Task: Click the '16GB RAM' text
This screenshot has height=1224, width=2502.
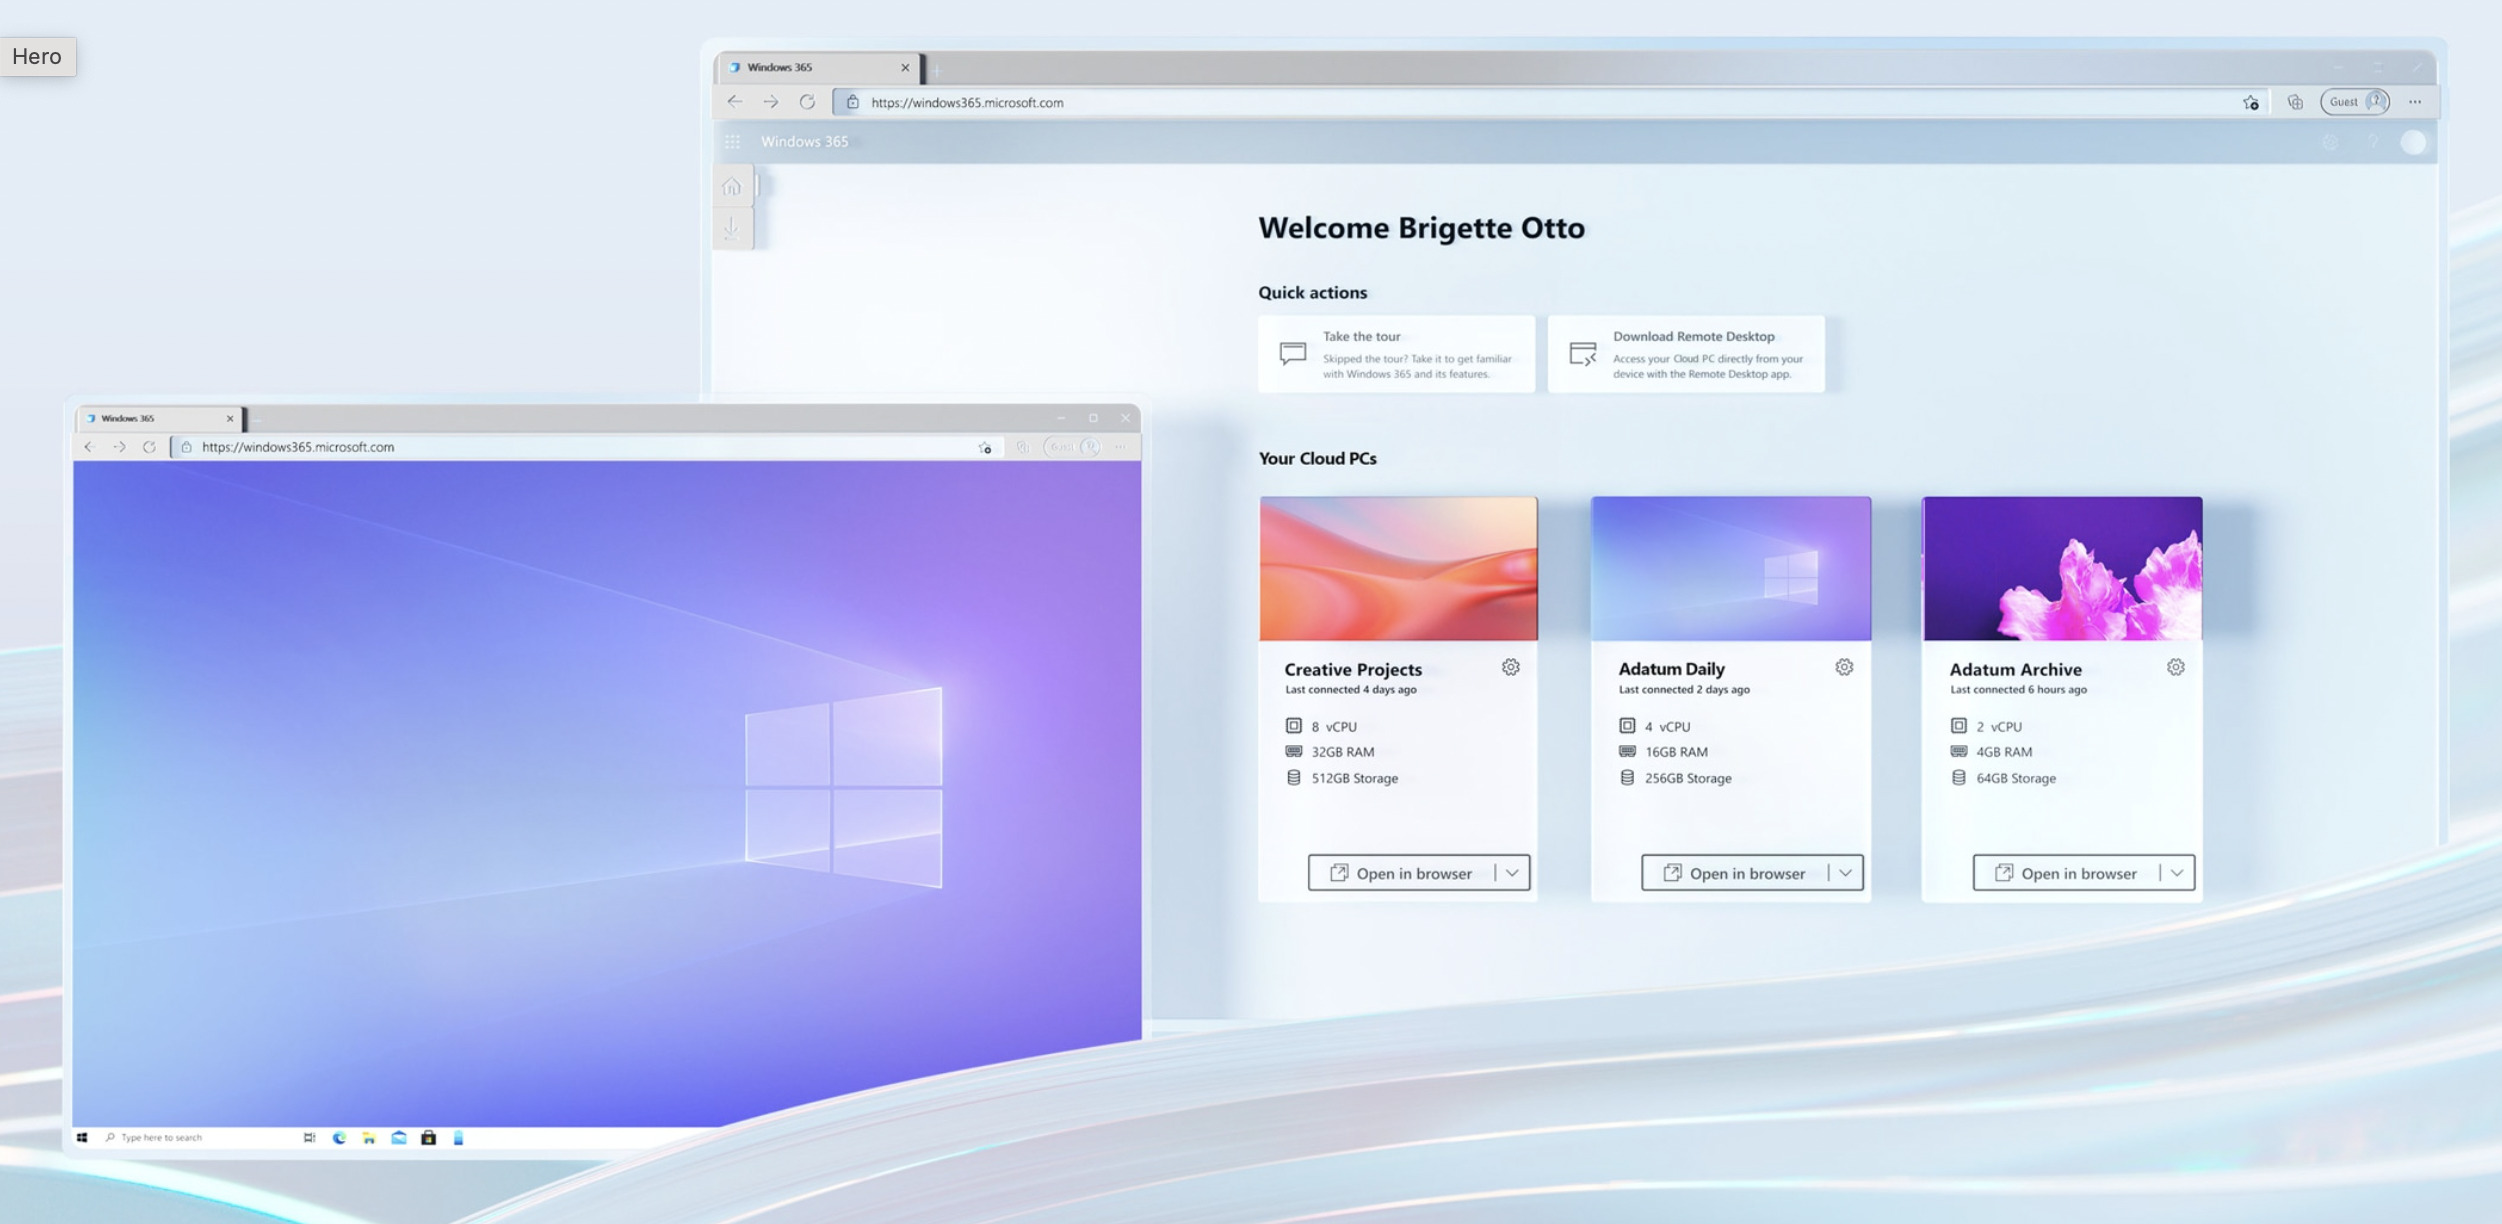Action: pyautogui.click(x=1676, y=752)
